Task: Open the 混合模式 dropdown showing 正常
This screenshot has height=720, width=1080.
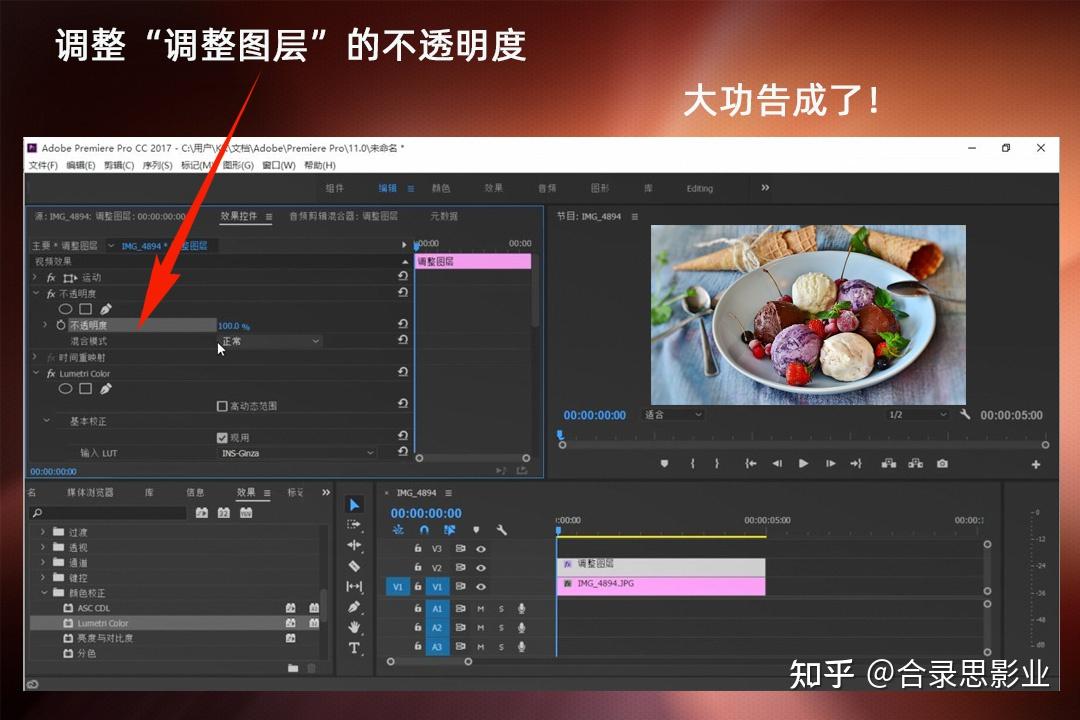Action: click(270, 341)
